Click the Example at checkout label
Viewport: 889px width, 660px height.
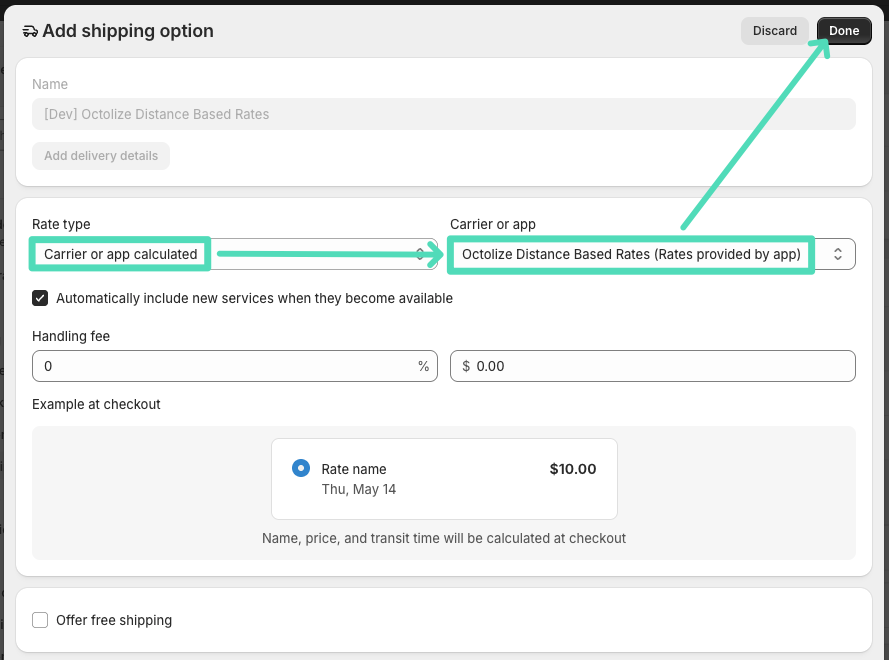96,404
